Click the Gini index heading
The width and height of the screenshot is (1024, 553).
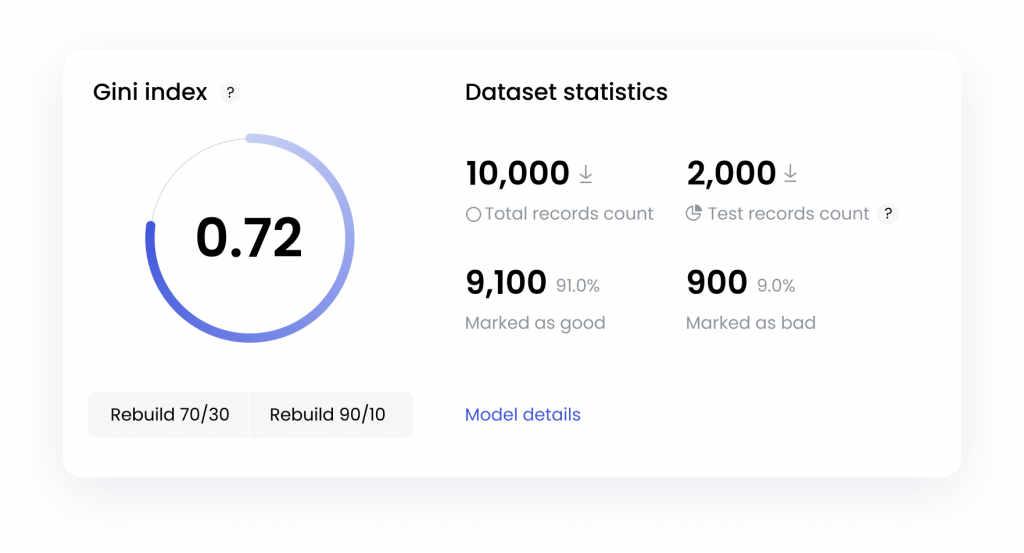150,92
